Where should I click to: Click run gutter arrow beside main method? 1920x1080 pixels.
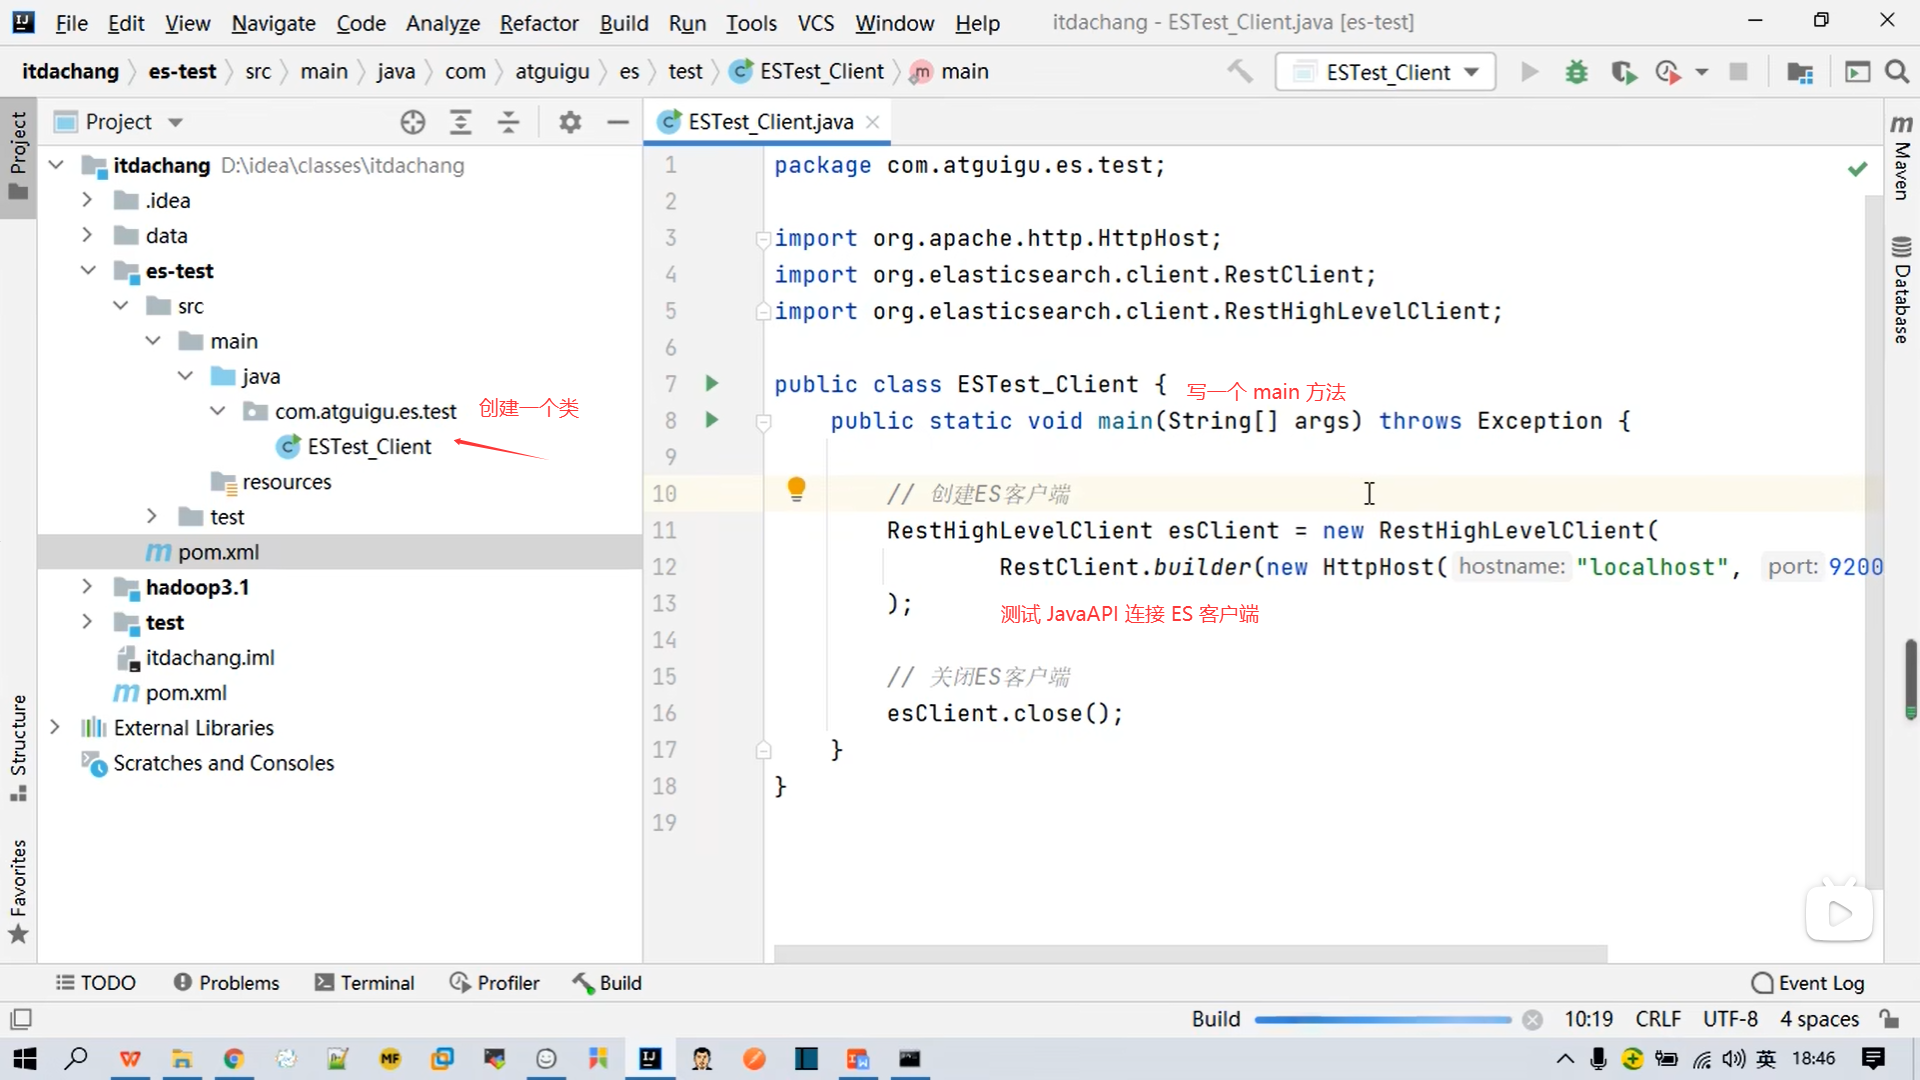tap(711, 420)
